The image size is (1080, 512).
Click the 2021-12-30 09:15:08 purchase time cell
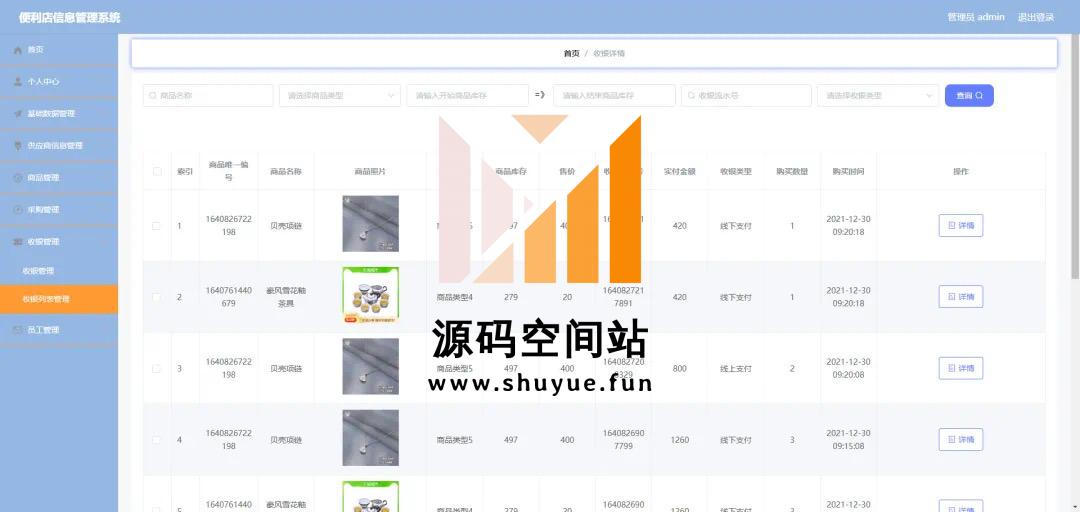point(849,440)
